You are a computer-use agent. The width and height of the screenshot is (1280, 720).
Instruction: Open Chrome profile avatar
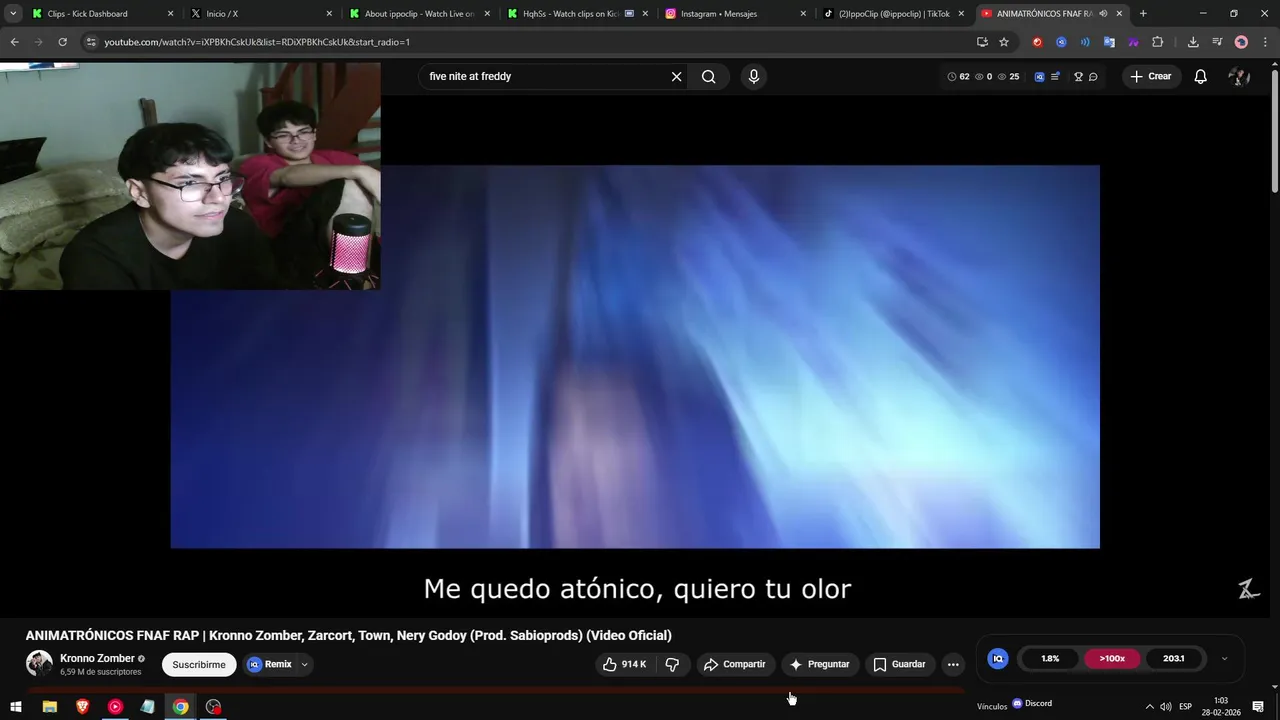point(1241,42)
